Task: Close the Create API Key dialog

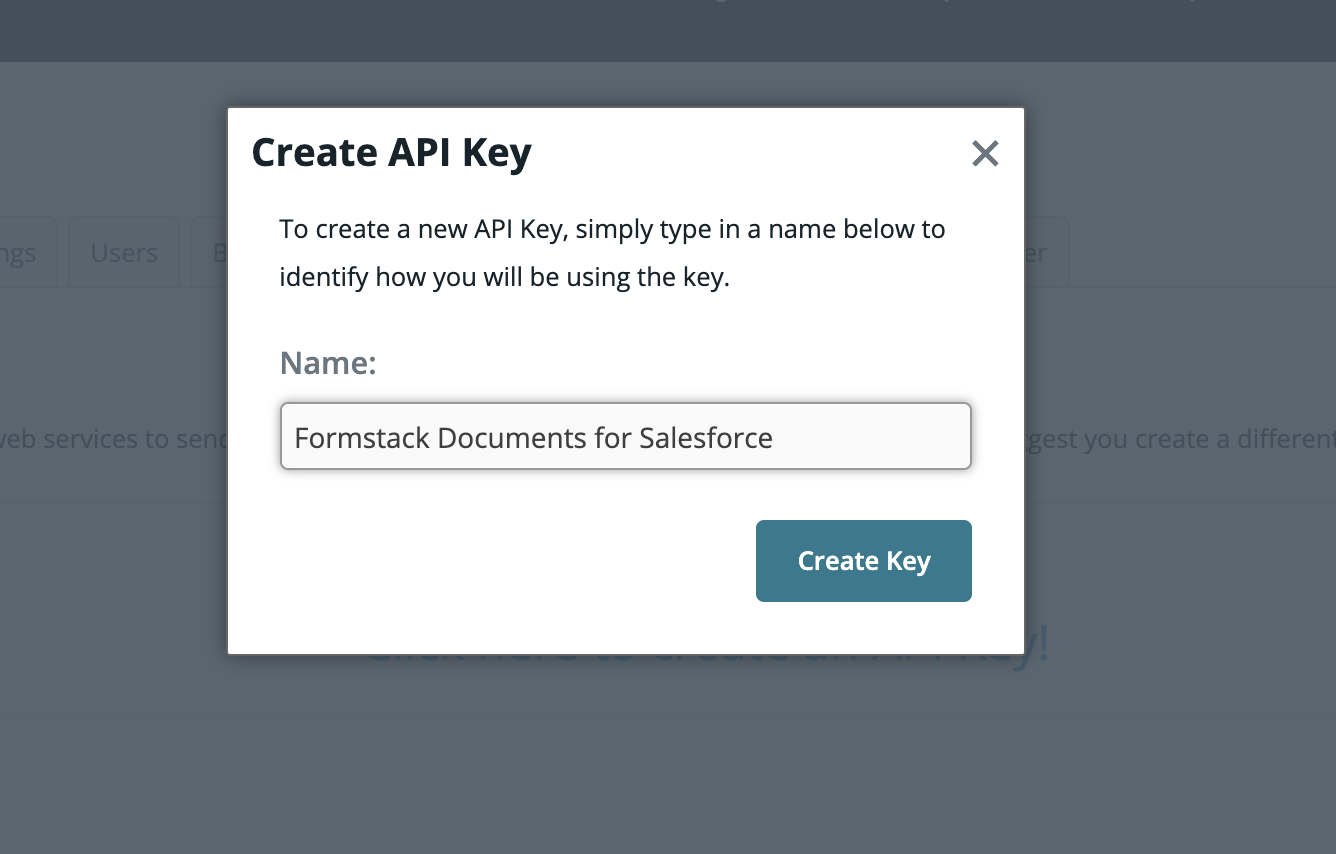Action: click(985, 153)
